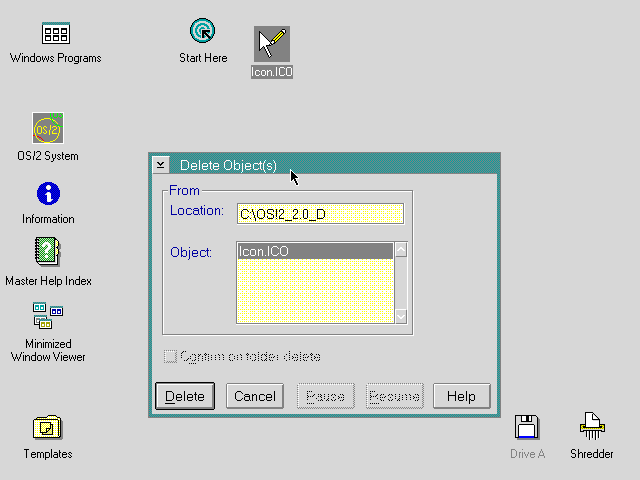640x480 pixels.
Task: Select the Start Here icon
Action: tap(202, 31)
